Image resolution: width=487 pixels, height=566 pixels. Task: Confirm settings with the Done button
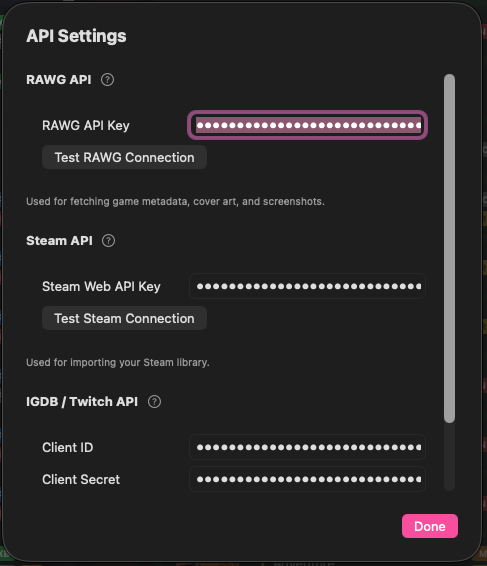430,526
